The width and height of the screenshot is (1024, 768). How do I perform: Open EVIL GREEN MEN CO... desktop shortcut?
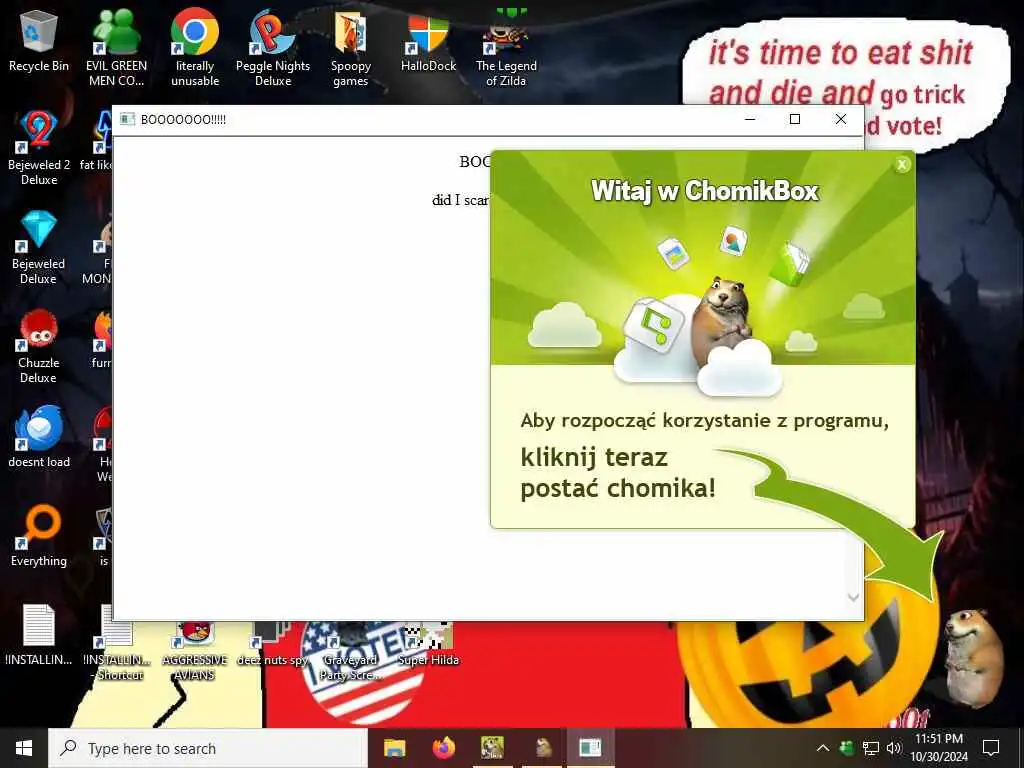116,48
